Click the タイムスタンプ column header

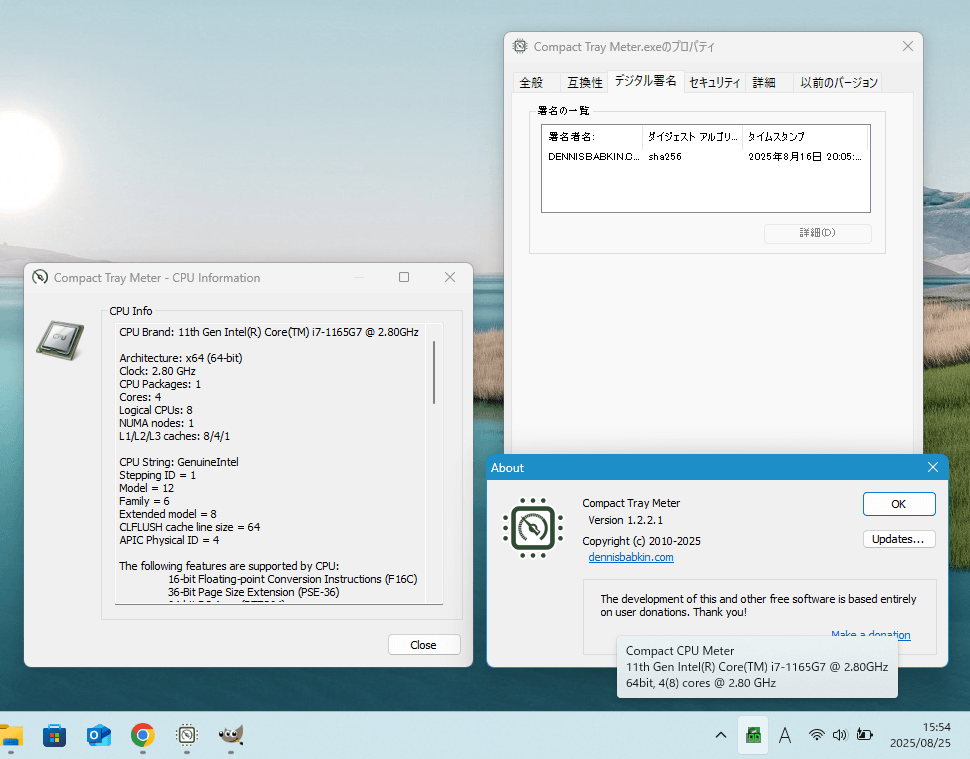(x=805, y=137)
